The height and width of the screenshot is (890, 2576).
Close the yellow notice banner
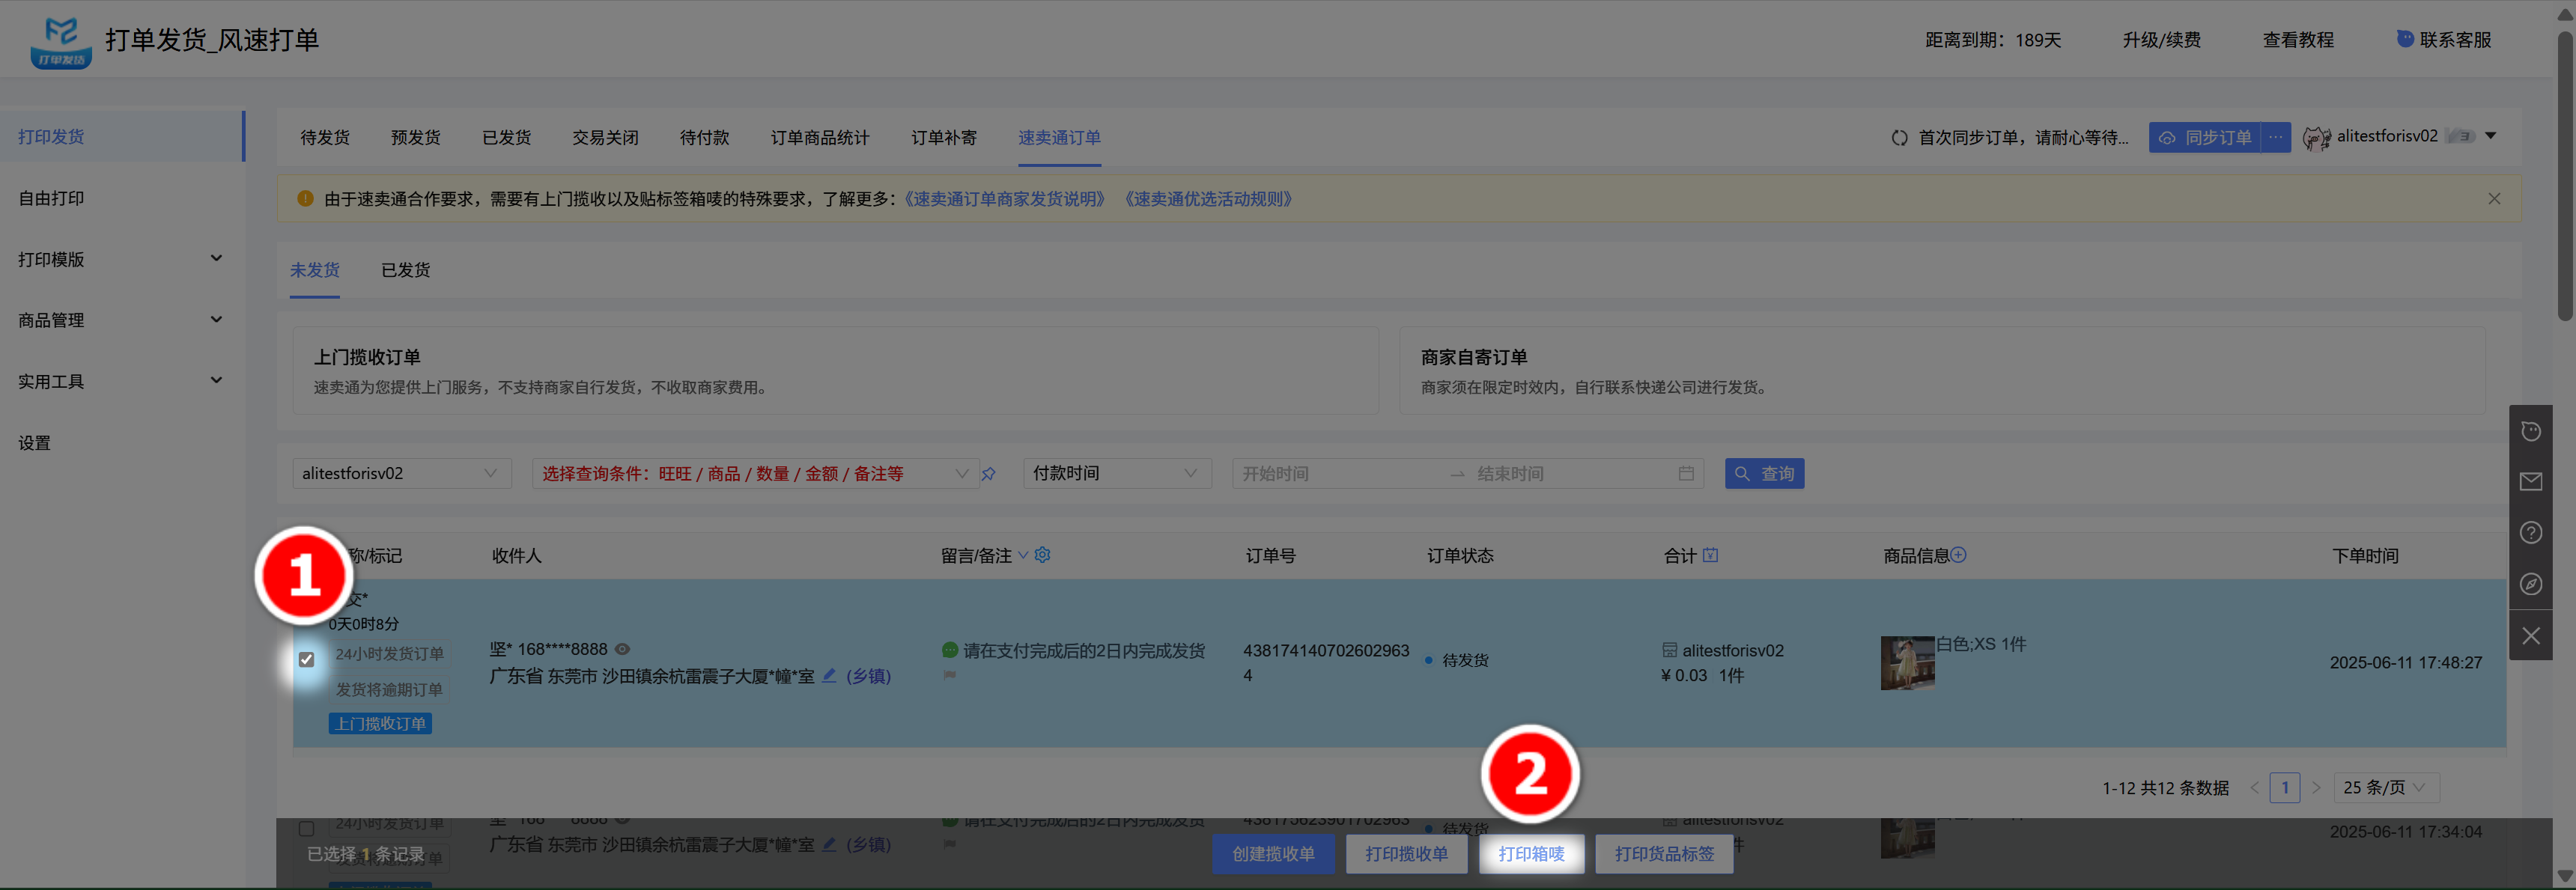point(2494,199)
